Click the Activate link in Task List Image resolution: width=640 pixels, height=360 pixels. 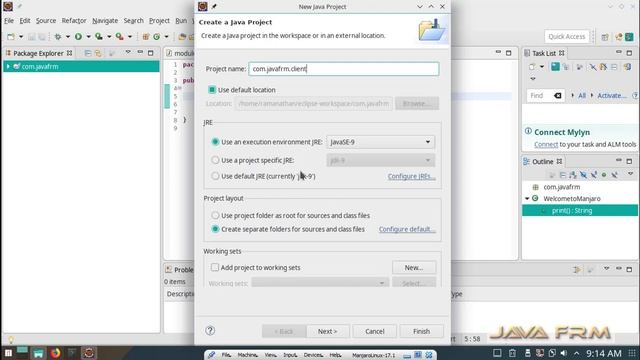(x=612, y=96)
